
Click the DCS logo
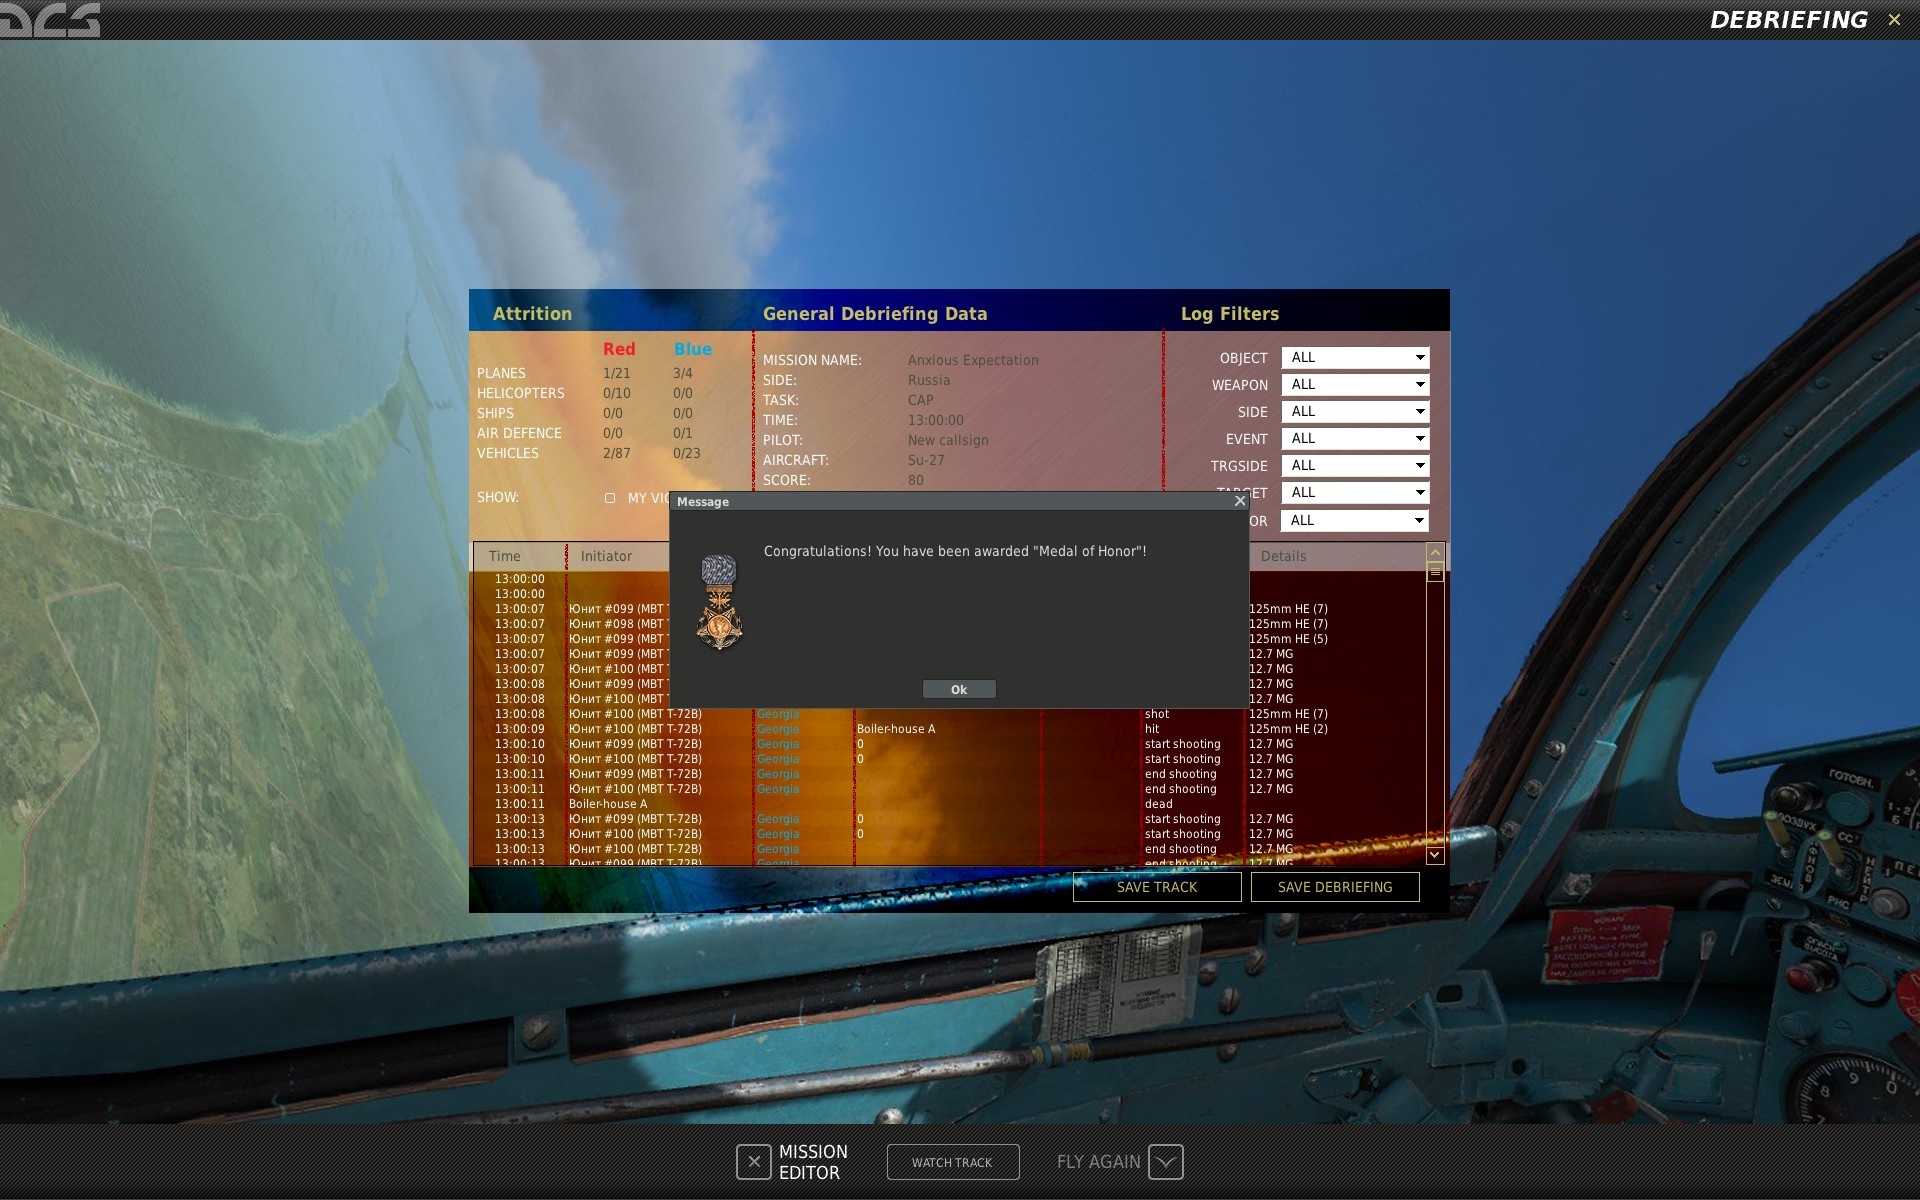tap(50, 19)
